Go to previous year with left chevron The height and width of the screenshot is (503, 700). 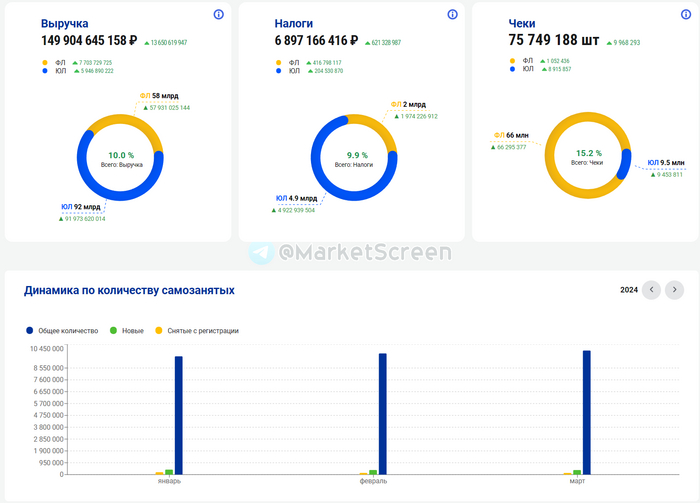click(x=651, y=290)
